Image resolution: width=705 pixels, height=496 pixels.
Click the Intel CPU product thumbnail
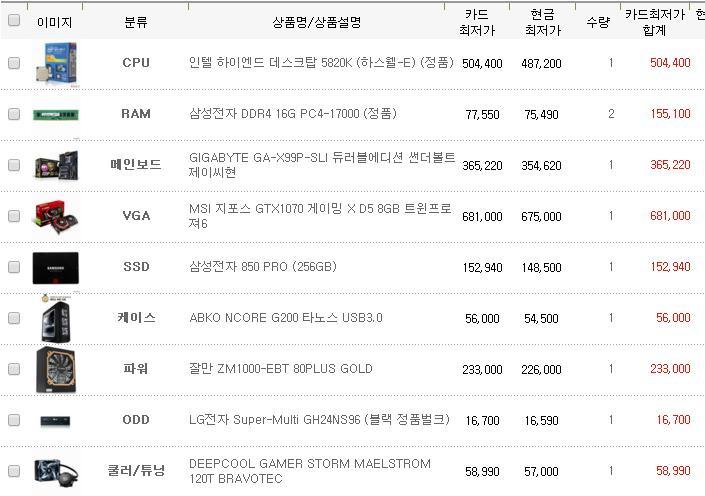tap(54, 63)
